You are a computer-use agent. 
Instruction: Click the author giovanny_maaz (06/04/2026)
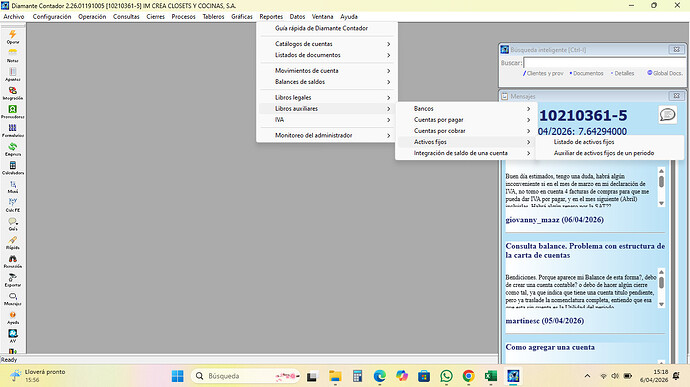coord(554,220)
